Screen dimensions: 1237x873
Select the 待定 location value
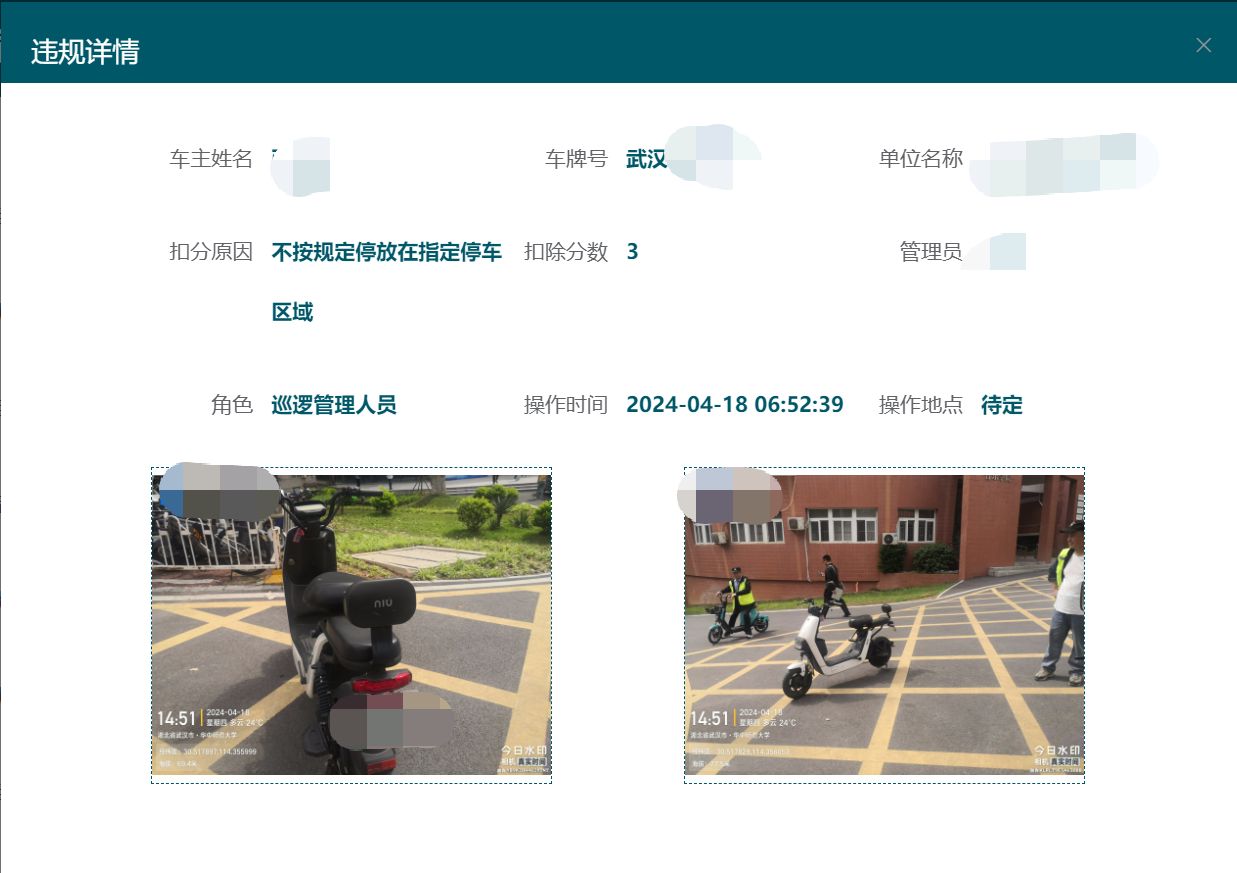1001,405
